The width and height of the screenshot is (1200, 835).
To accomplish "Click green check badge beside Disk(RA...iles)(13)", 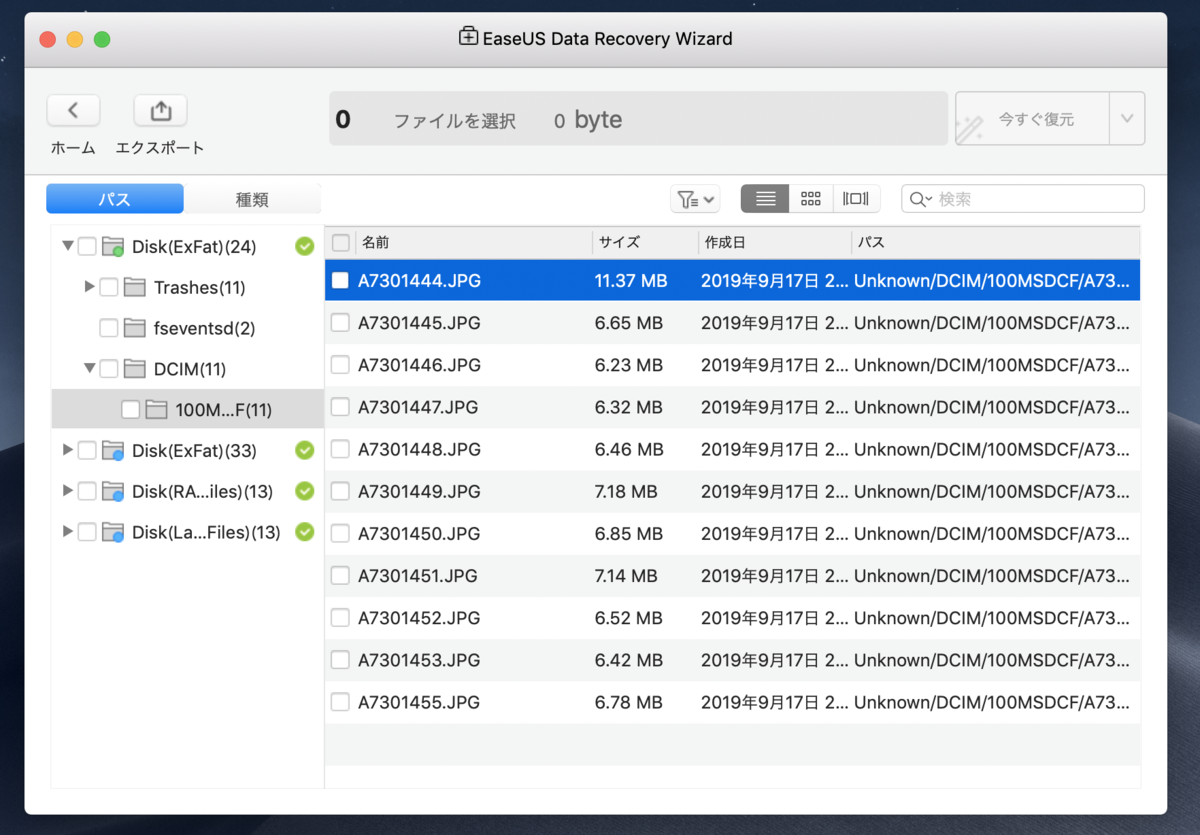I will (305, 491).
